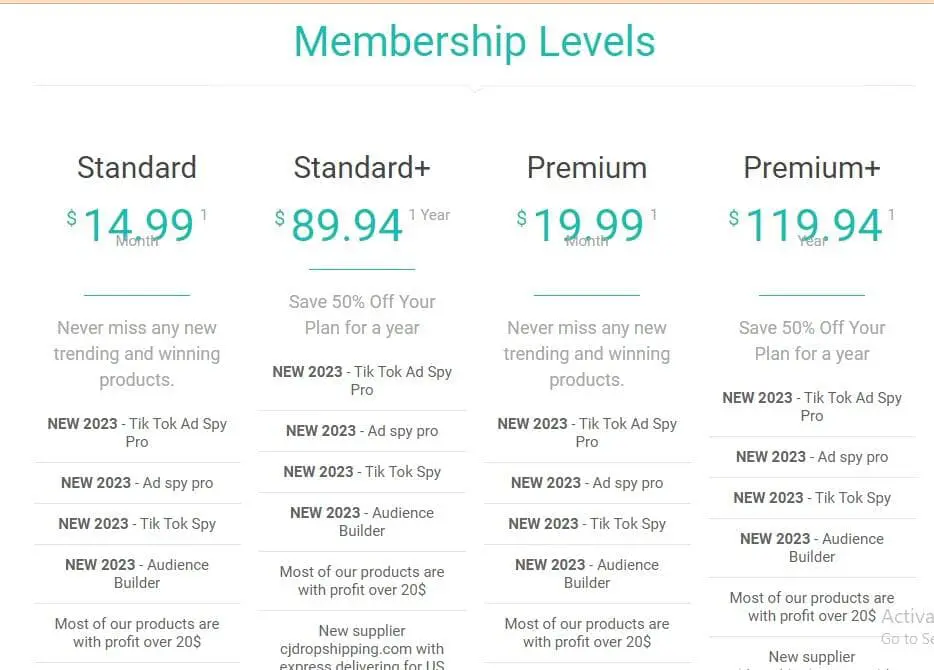Click Ad spy pro feature under Premium+
Viewport: 934px width, 670px height.
[812, 457]
